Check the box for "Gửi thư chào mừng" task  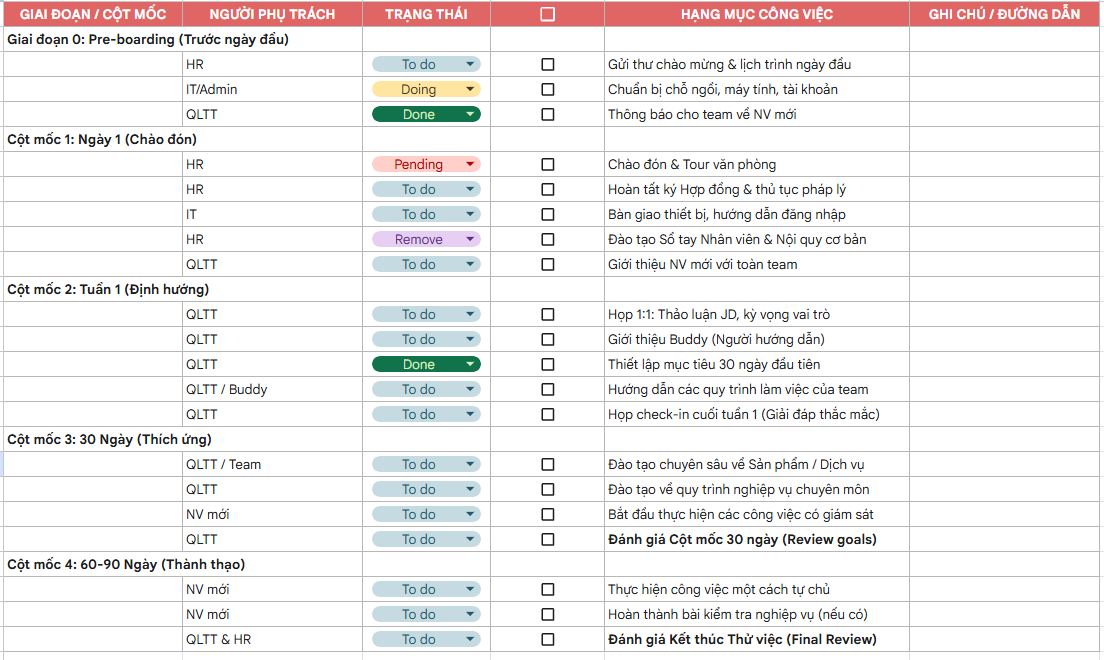pyautogui.click(x=547, y=64)
